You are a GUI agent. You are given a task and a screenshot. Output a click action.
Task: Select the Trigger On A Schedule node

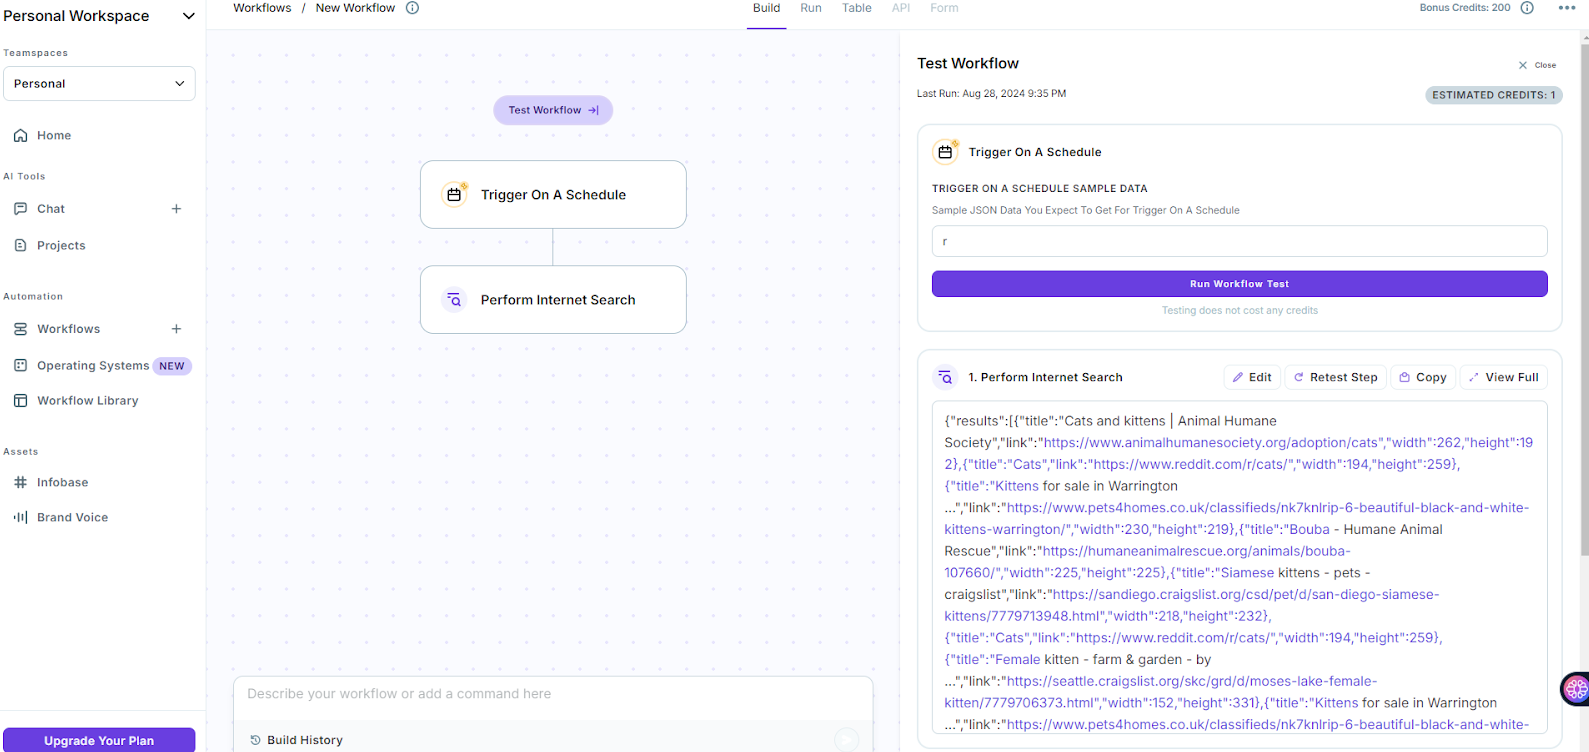tap(553, 195)
